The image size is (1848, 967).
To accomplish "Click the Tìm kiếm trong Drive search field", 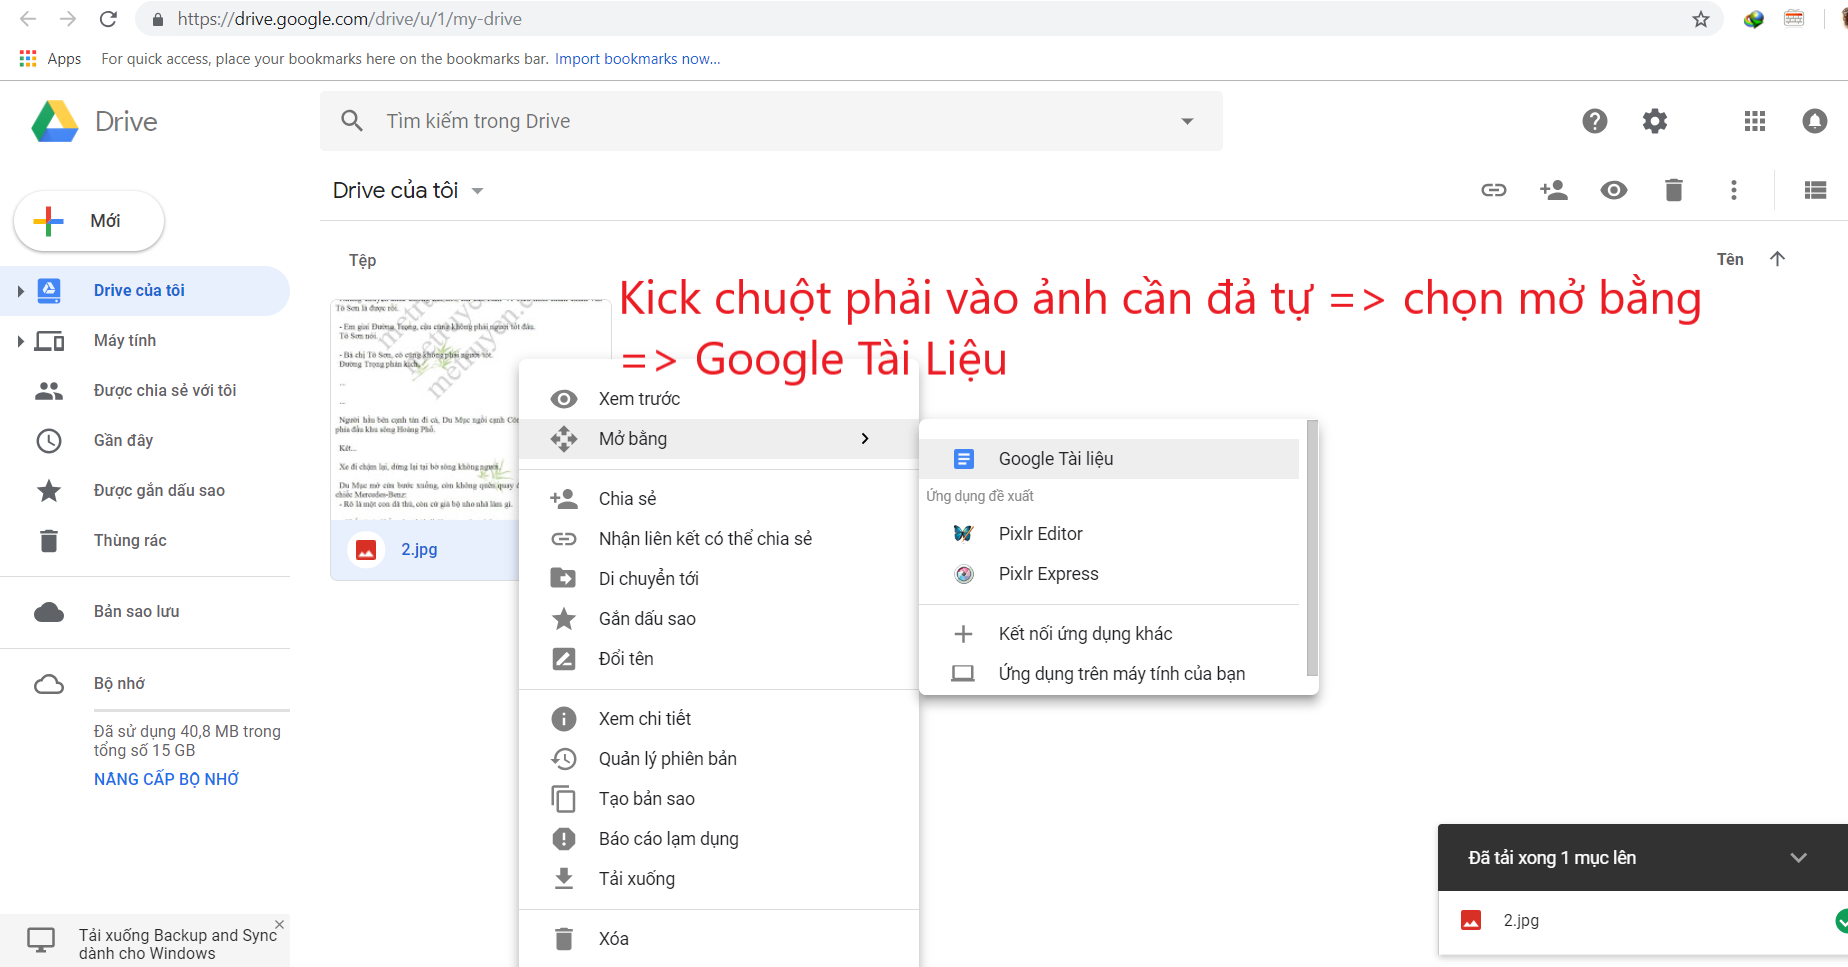I will [760, 121].
